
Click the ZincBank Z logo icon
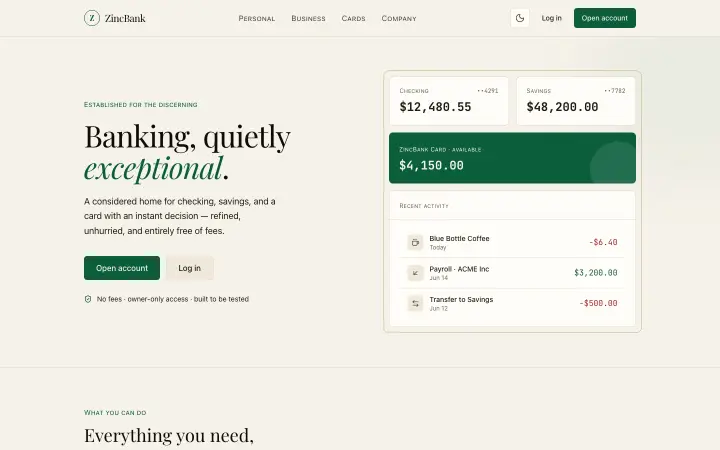[x=92, y=18]
